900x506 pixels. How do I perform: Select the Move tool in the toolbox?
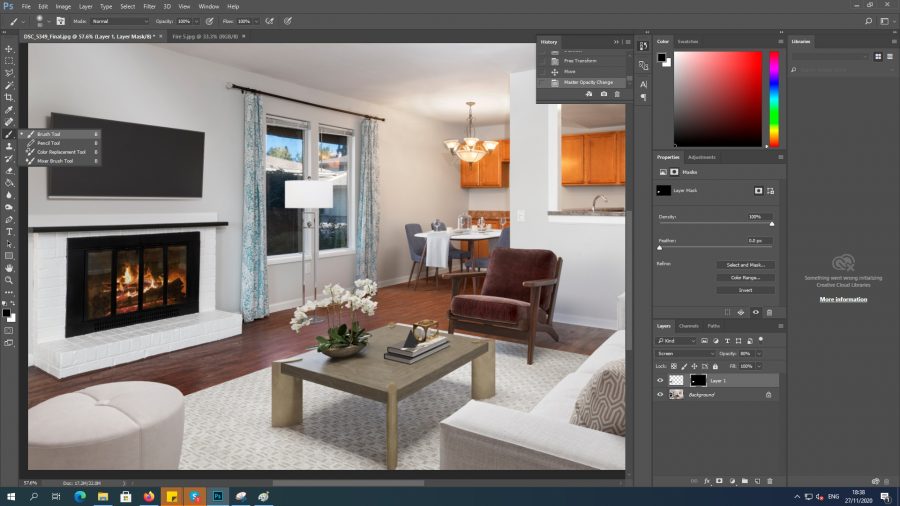point(9,49)
